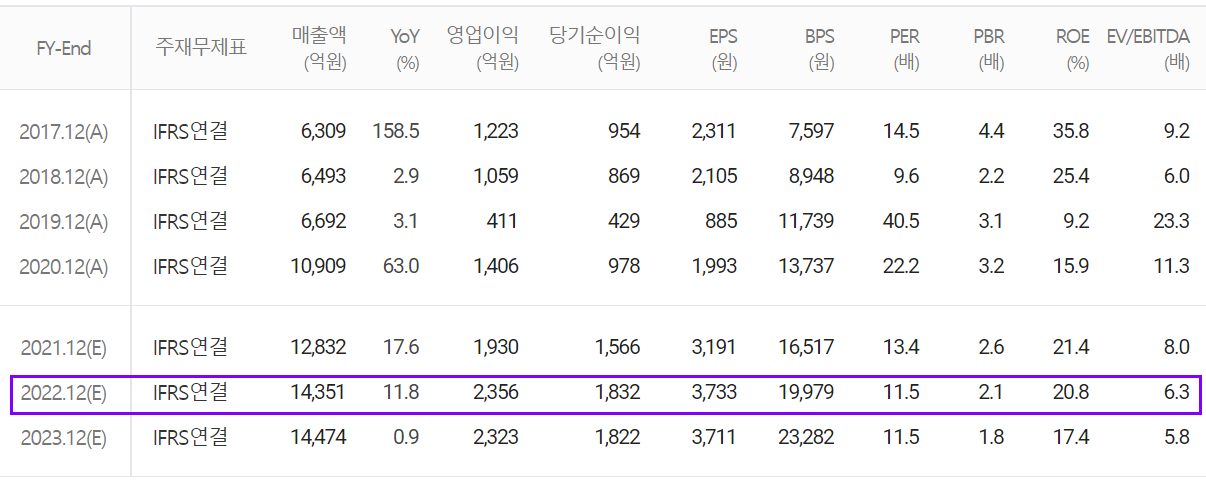The image size is (1206, 482).
Task: Click 2020 ROE value 15.9
Action: click(x=1071, y=266)
